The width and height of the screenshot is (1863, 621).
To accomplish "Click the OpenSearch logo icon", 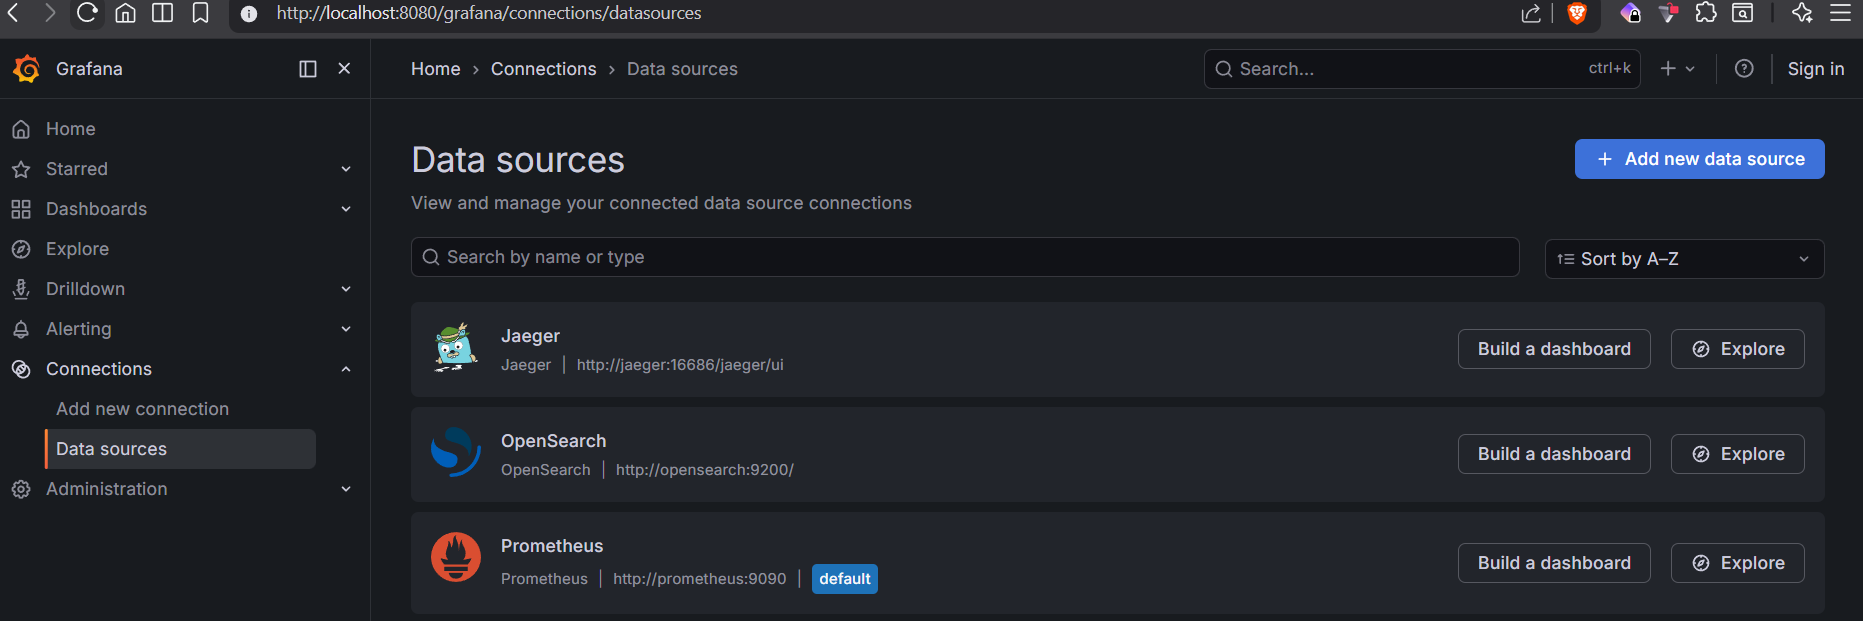I will 456,452.
